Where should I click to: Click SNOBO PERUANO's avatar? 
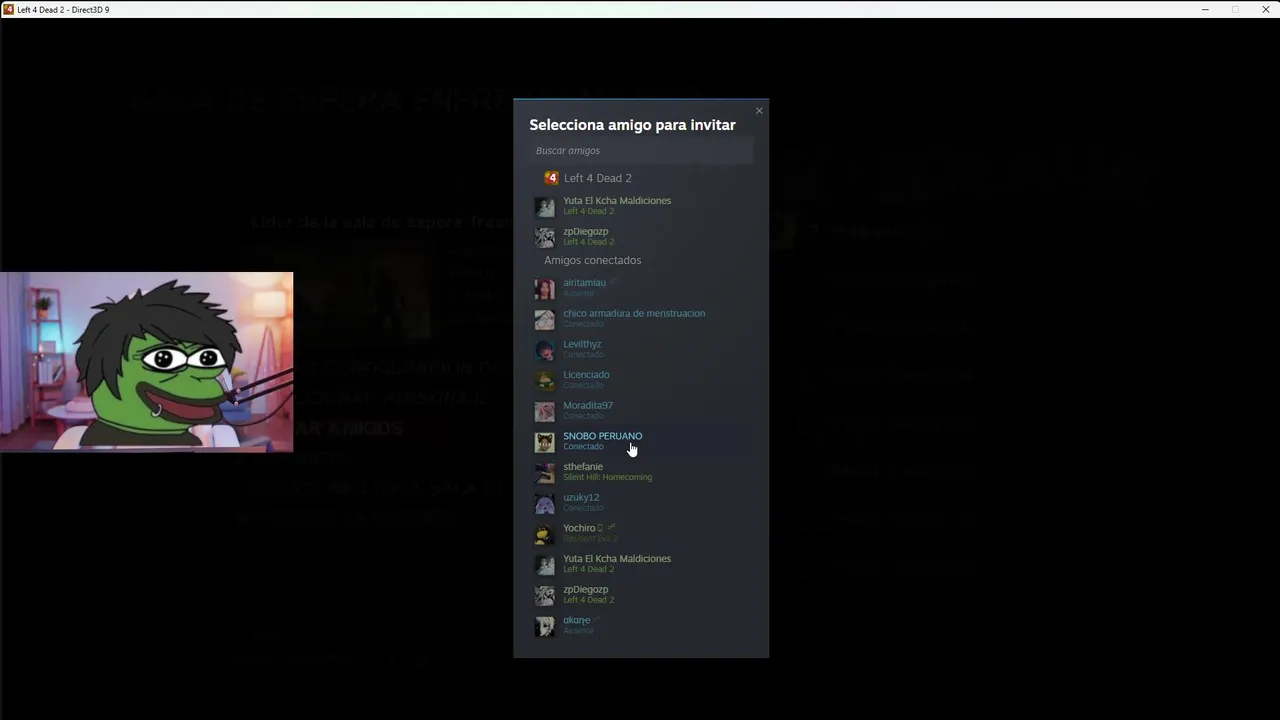(x=544, y=442)
